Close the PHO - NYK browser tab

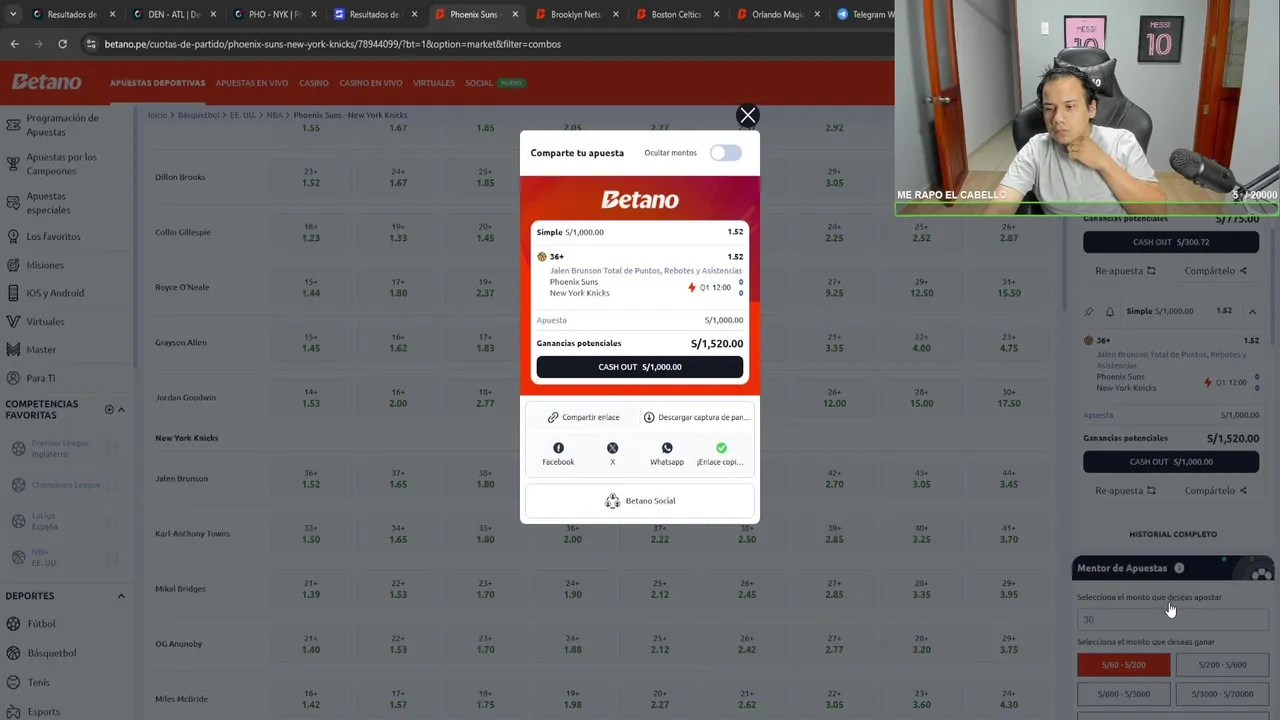coord(313,15)
